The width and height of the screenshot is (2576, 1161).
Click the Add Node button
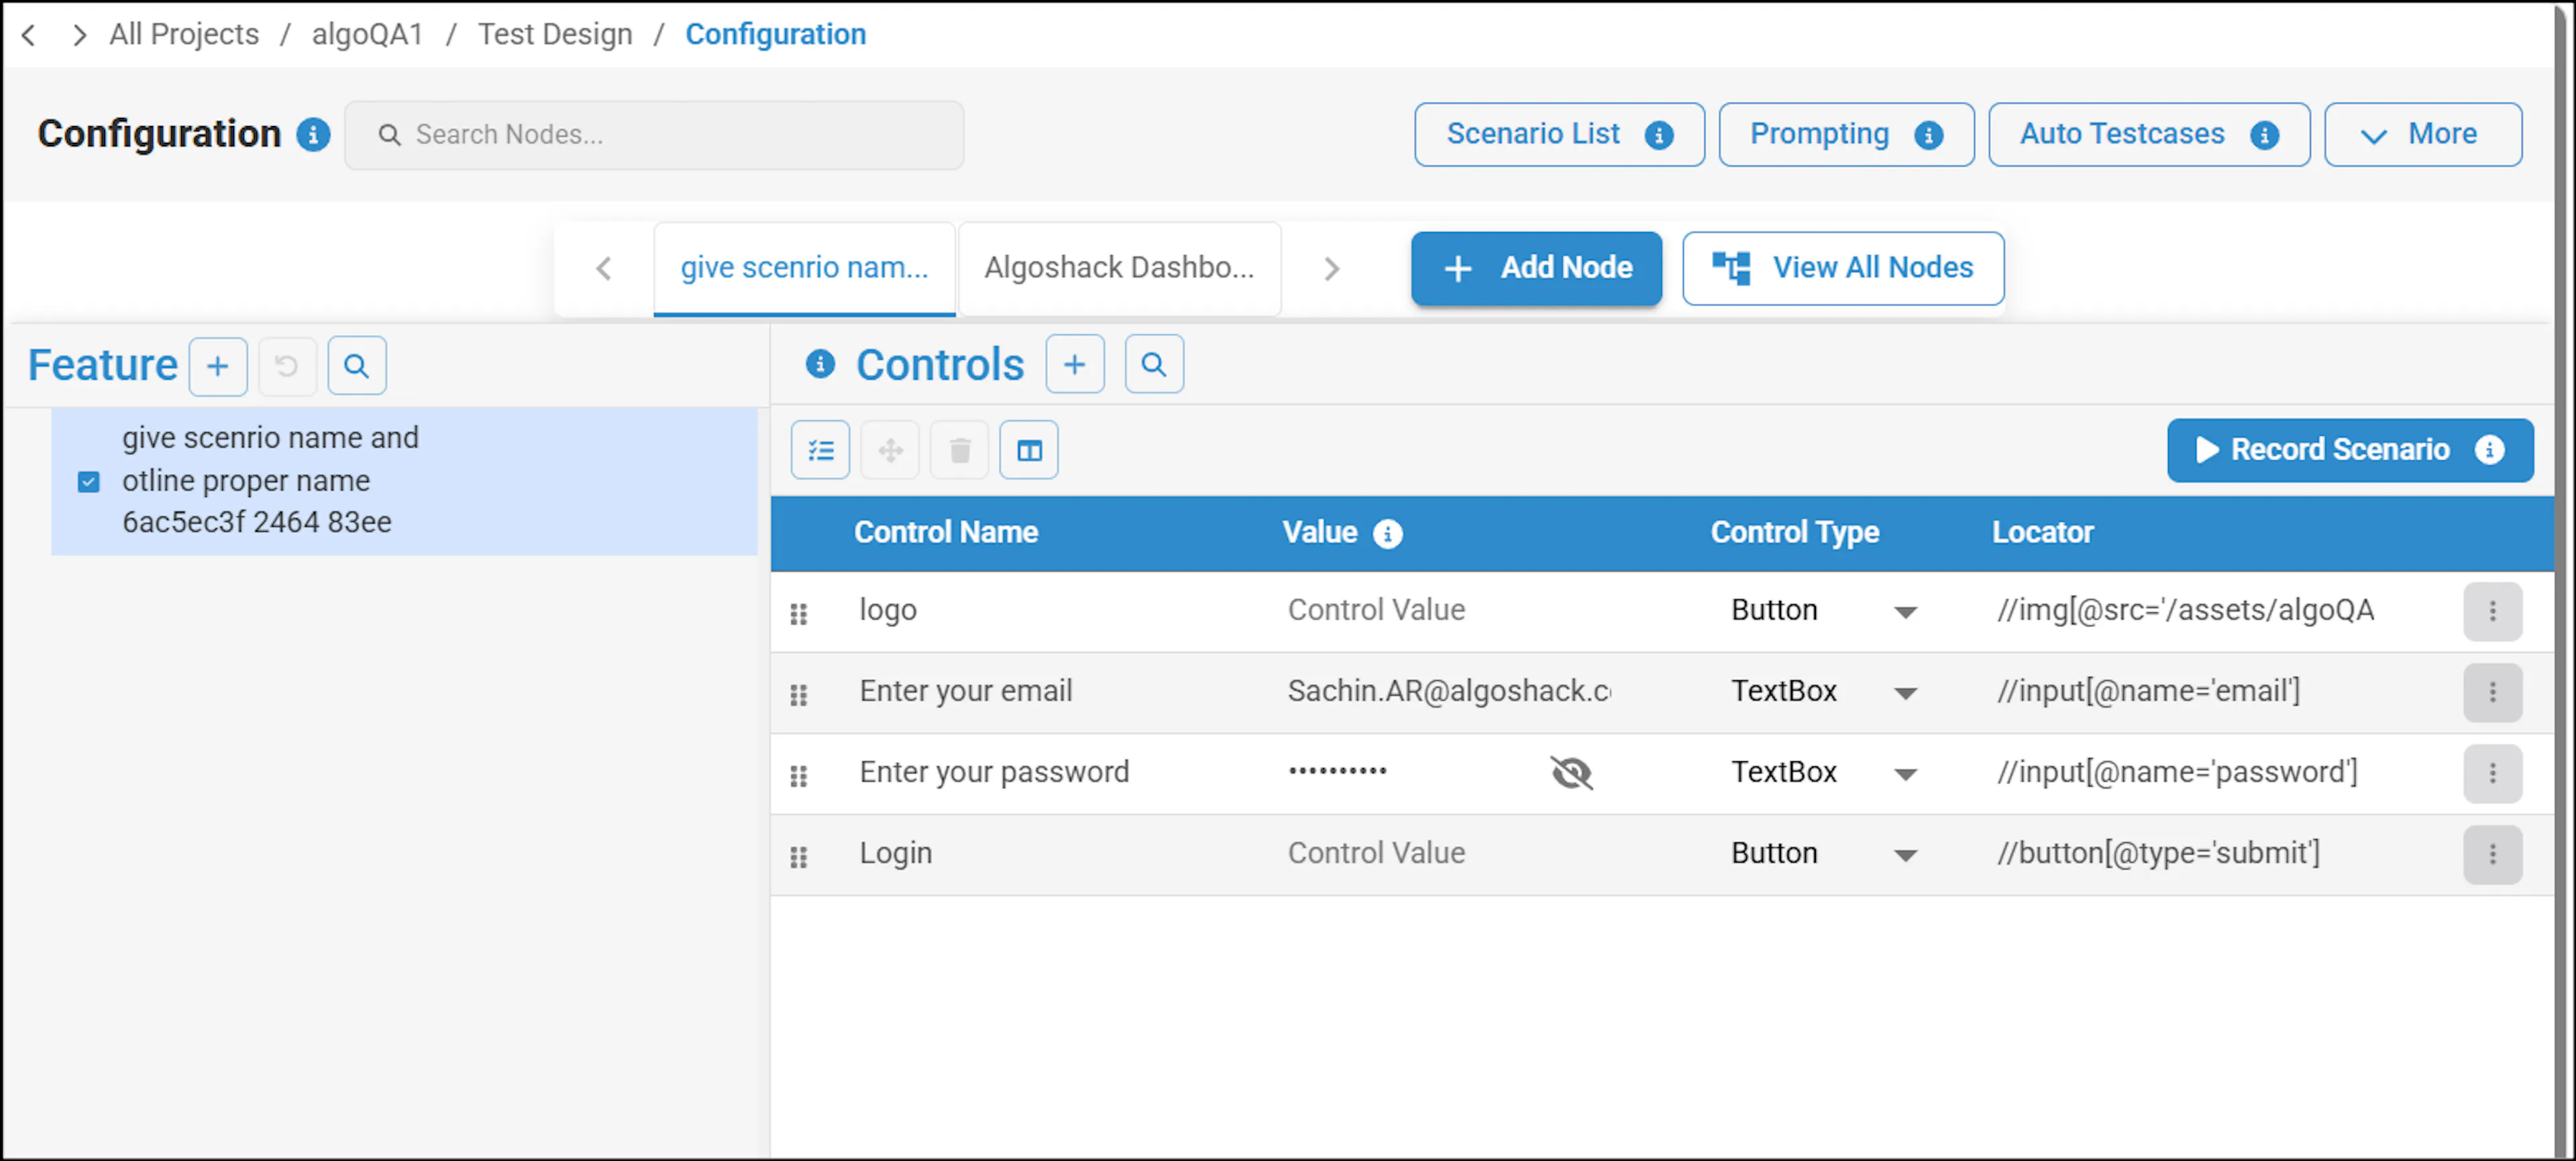(1536, 268)
